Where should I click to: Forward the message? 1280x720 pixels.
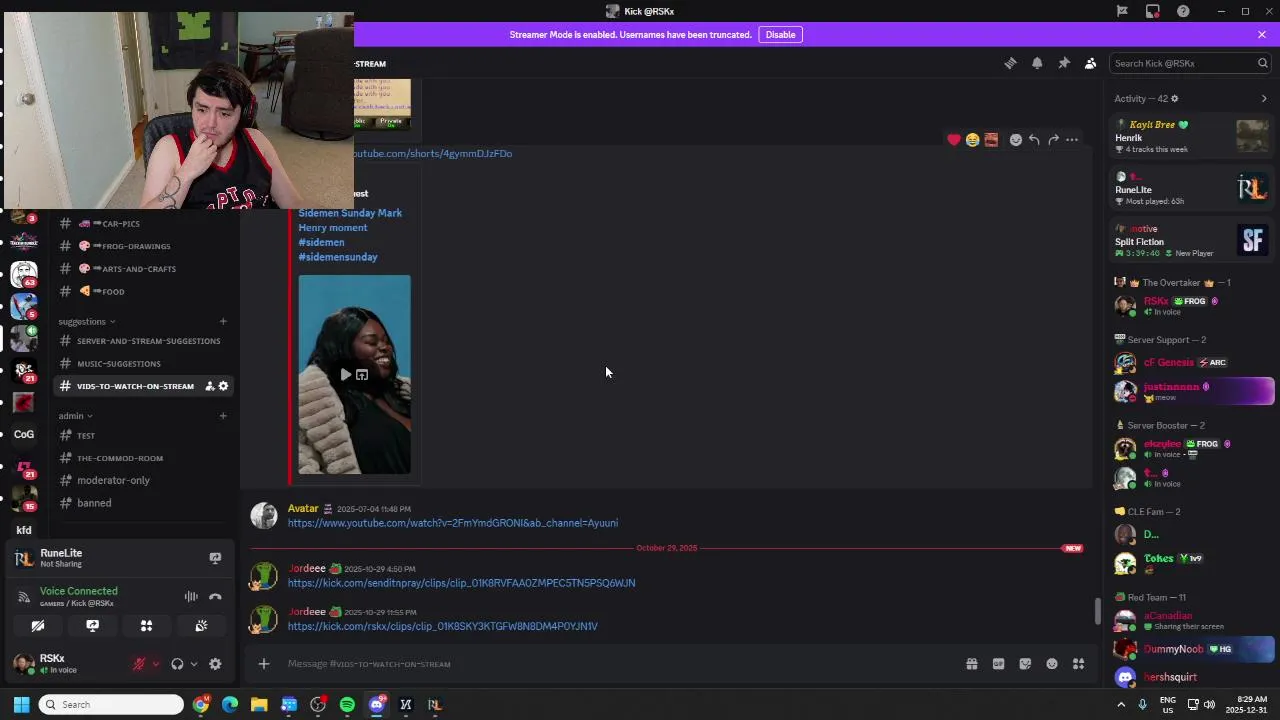1053,140
